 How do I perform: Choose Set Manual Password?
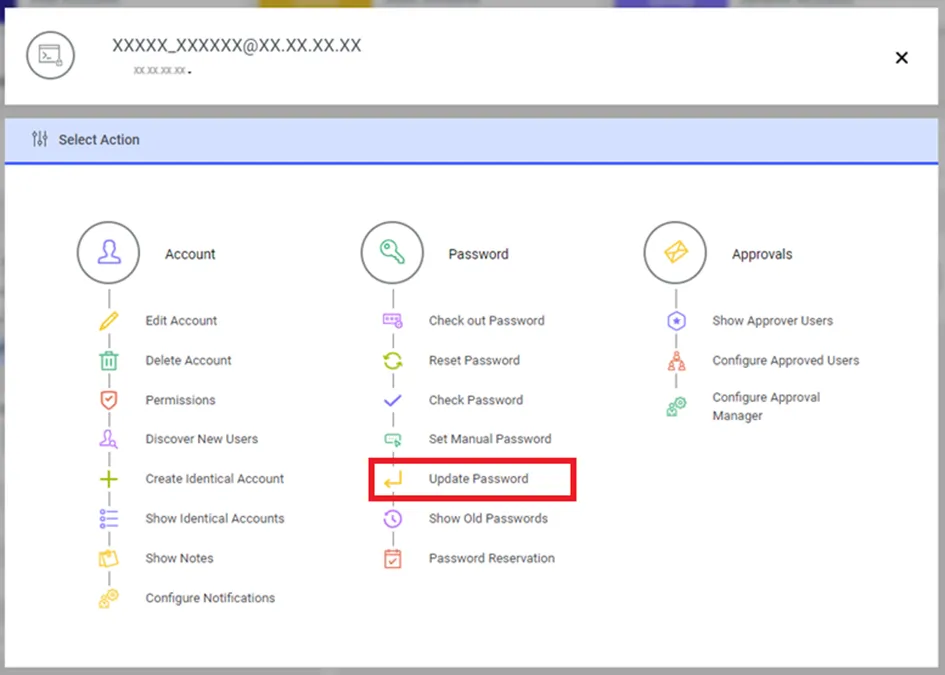coord(490,439)
